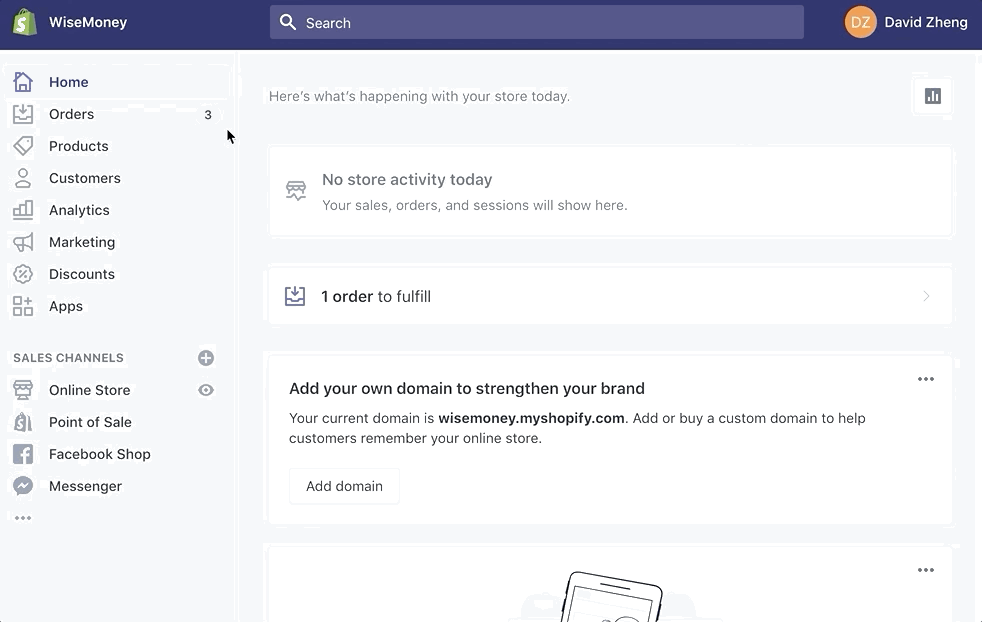The width and height of the screenshot is (982, 622).
Task: Add a sales channel with plus icon
Action: [206, 358]
